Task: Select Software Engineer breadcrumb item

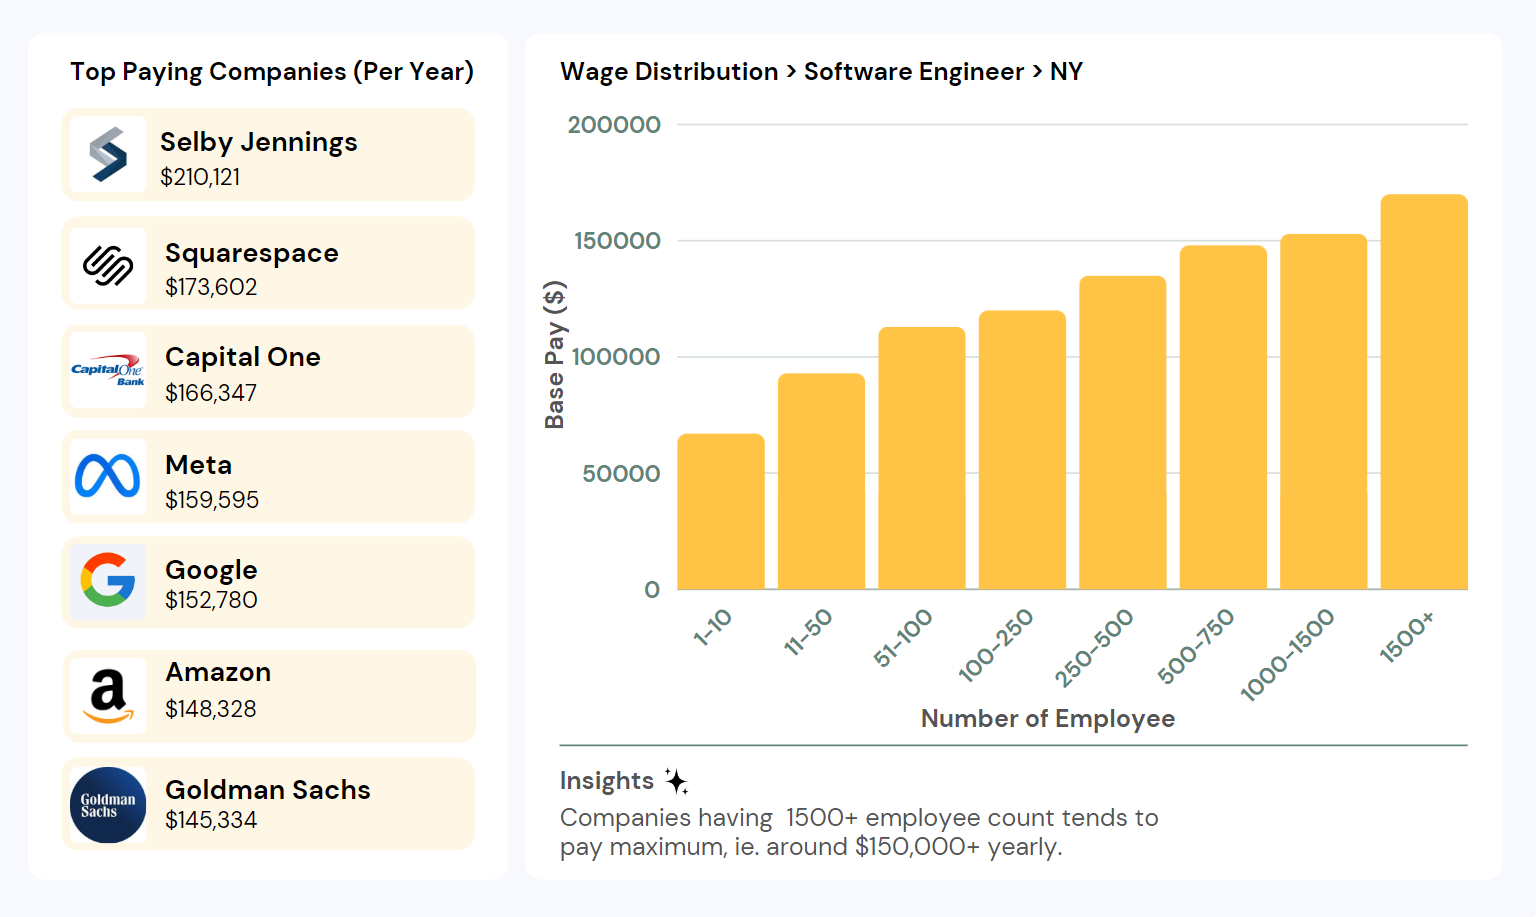Action: (913, 72)
